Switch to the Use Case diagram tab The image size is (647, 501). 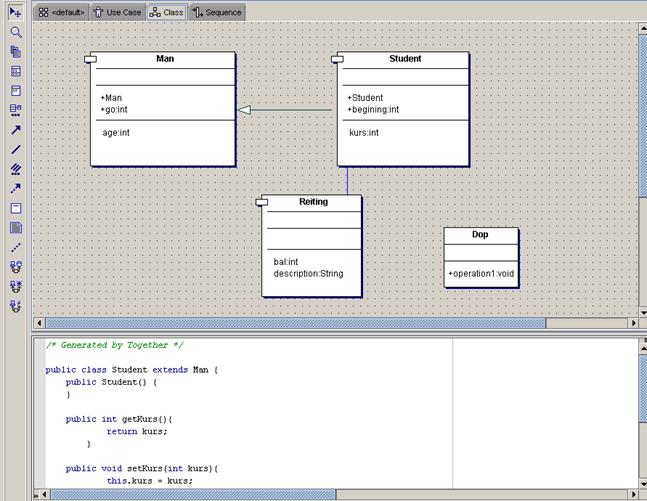pyautogui.click(x=118, y=12)
